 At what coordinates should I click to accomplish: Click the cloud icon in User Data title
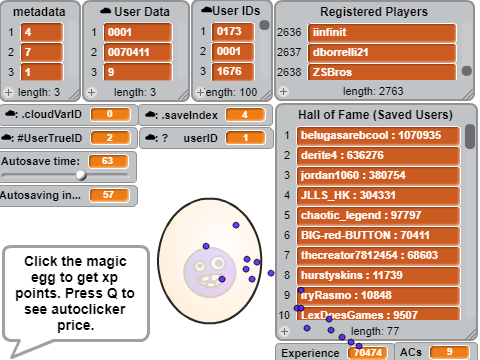pyautogui.click(x=105, y=11)
